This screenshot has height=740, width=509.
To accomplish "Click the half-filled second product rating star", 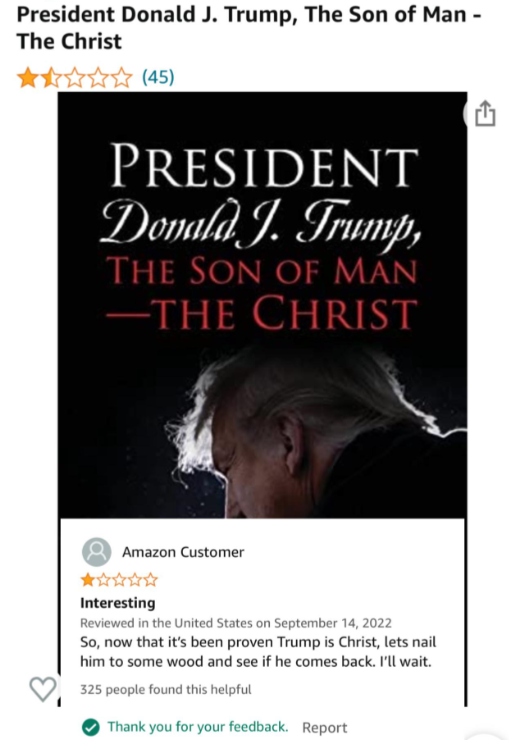I will coord(51,77).
